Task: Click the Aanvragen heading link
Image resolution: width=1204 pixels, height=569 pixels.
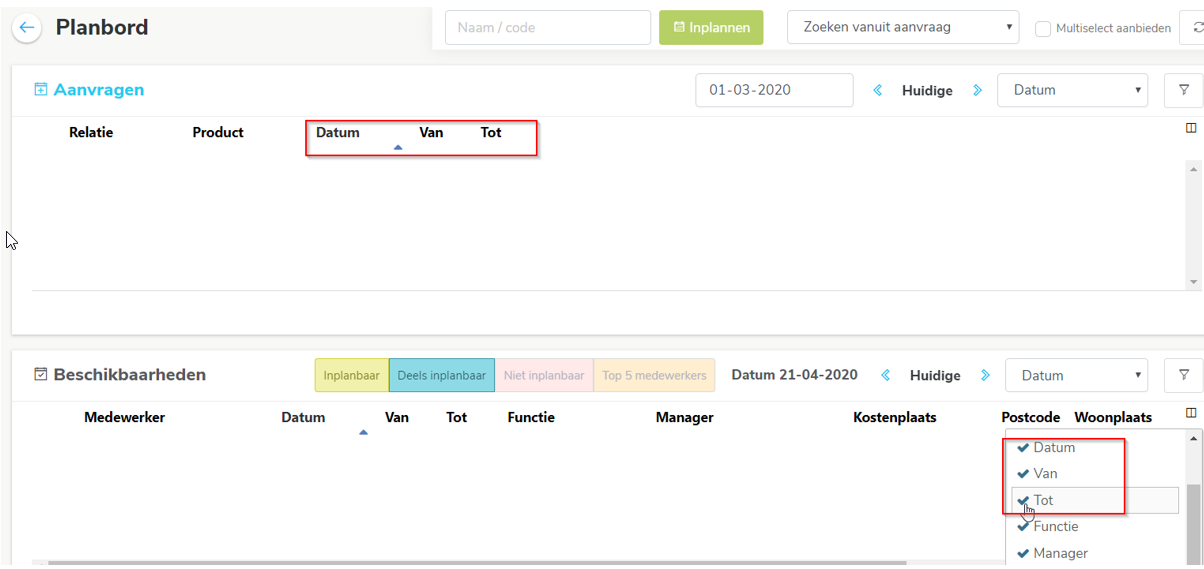Action: pos(99,90)
